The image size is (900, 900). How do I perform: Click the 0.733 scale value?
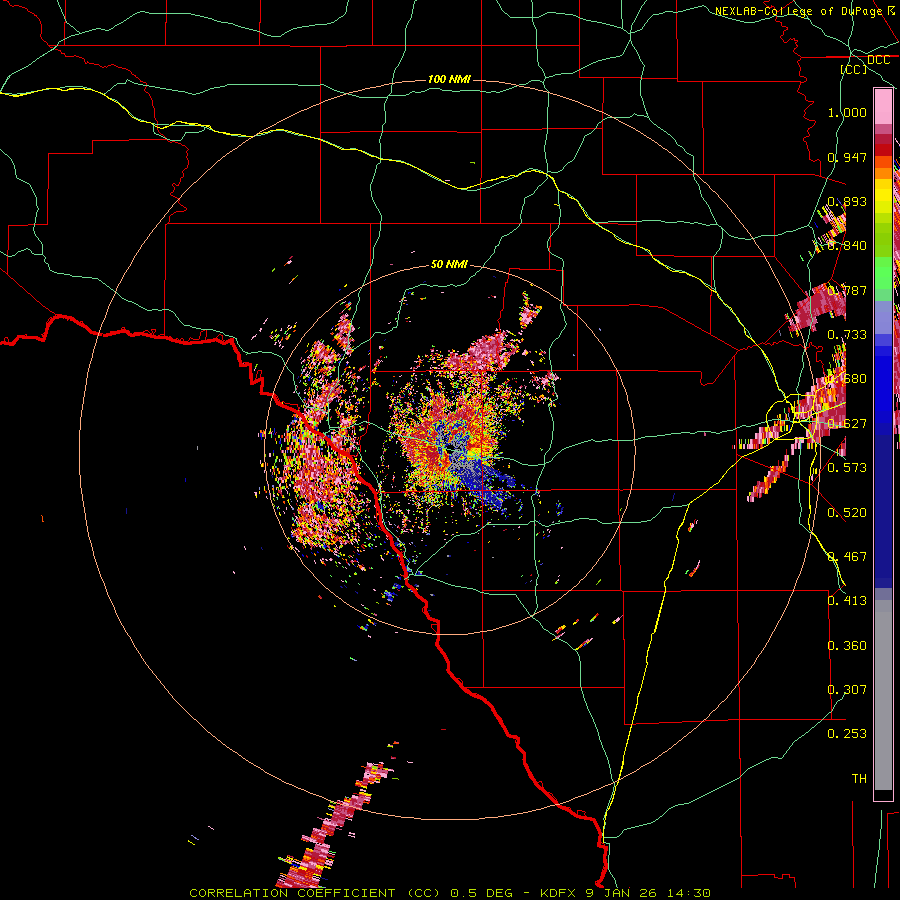pos(847,335)
